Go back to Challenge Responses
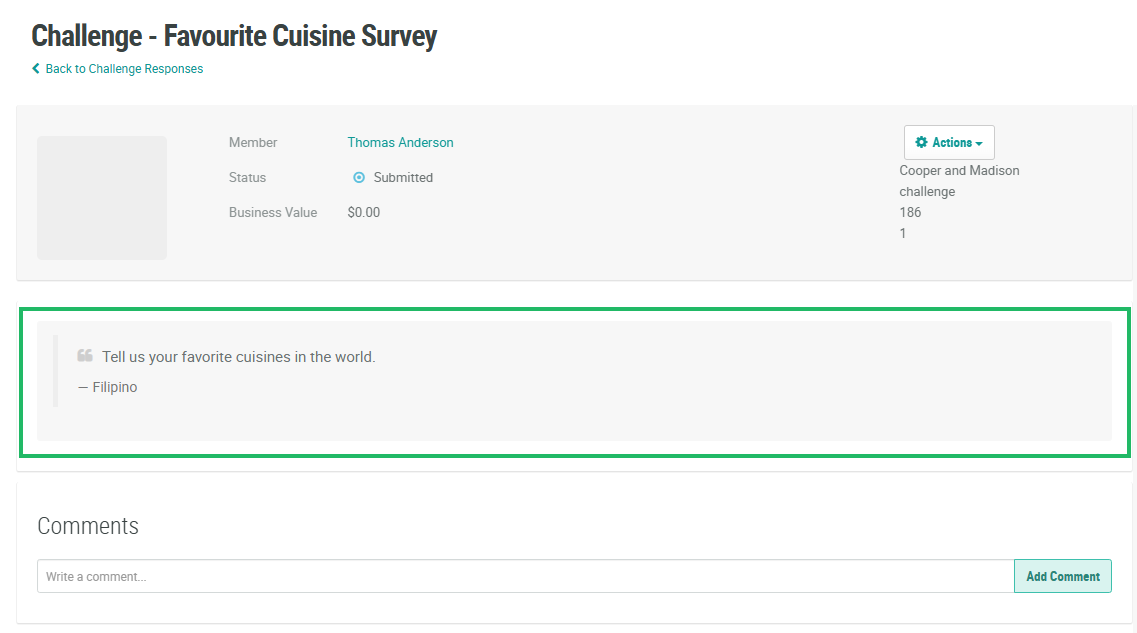 124,69
